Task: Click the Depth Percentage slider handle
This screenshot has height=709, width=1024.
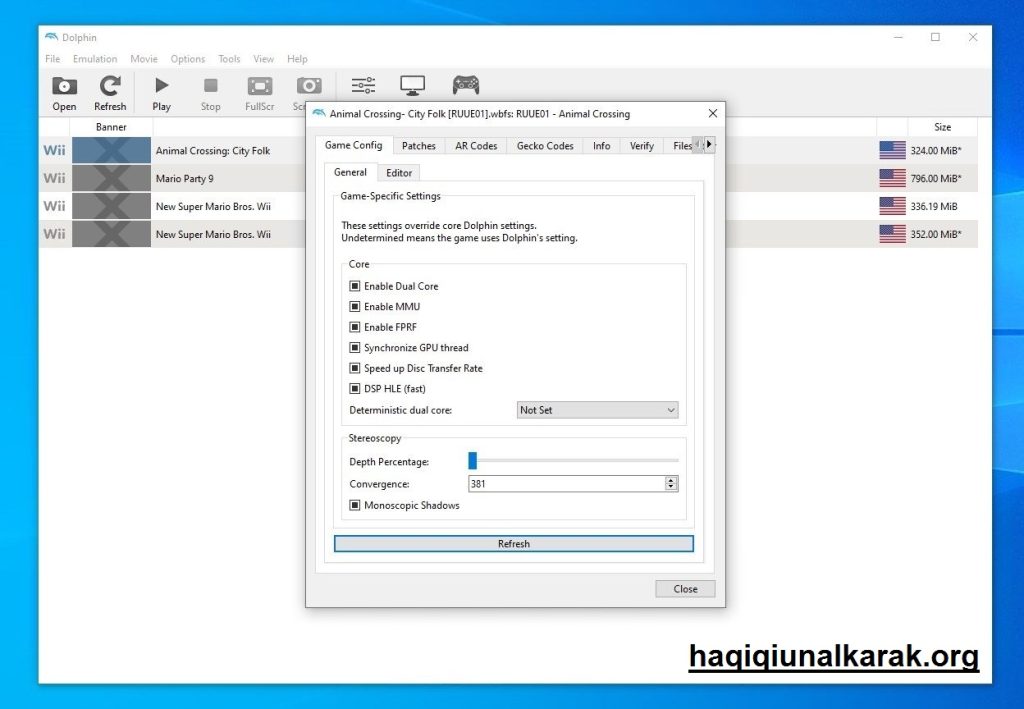Action: (x=473, y=461)
